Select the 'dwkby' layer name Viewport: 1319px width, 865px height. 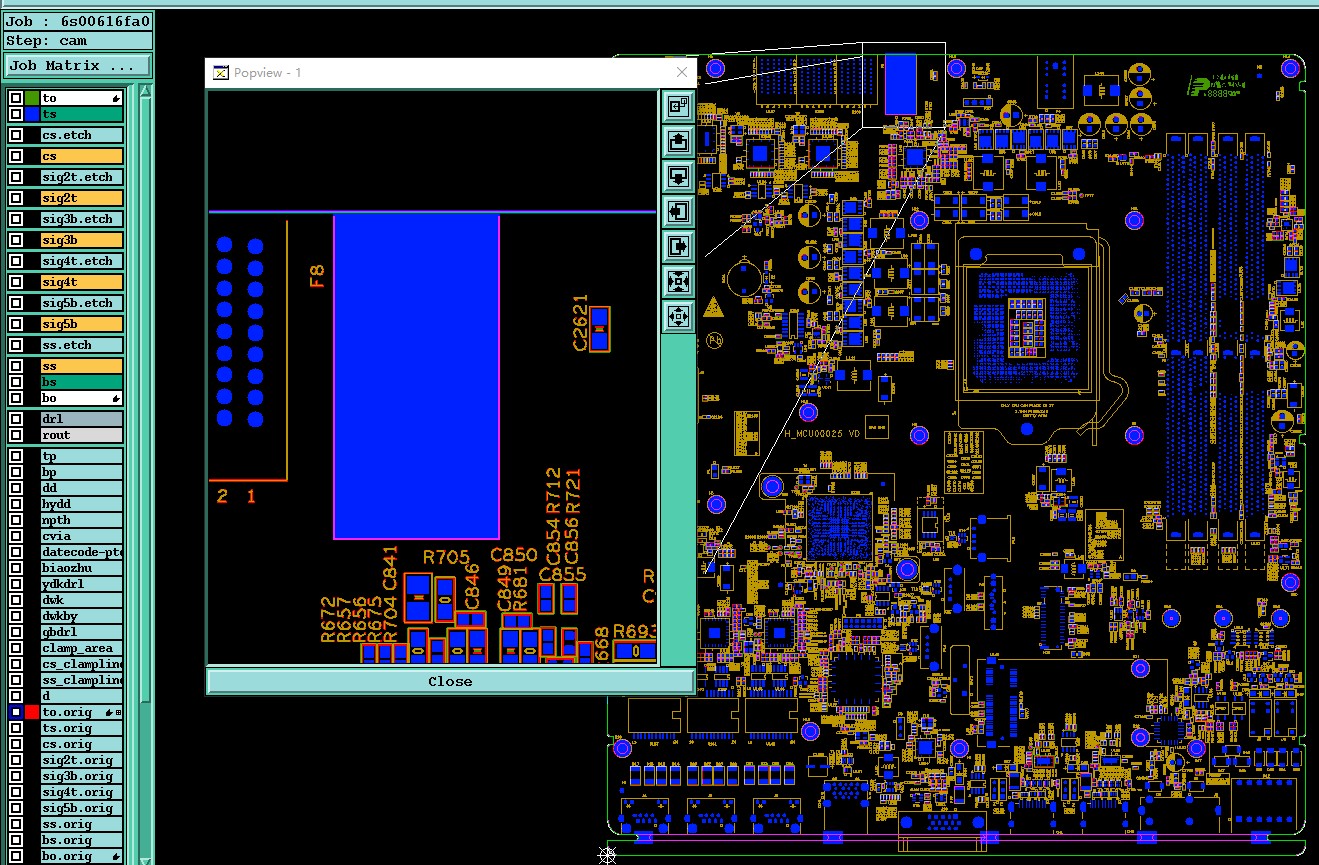(x=82, y=616)
